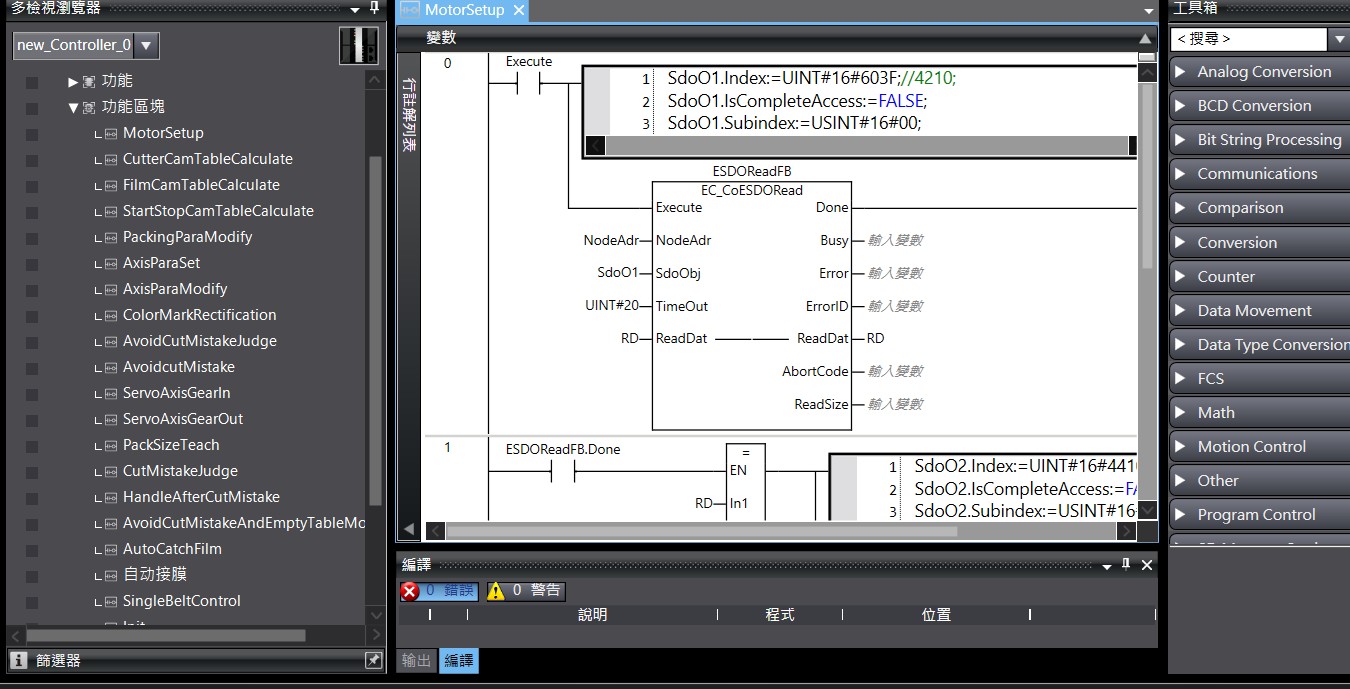Expand the 功能 tree node

point(73,81)
